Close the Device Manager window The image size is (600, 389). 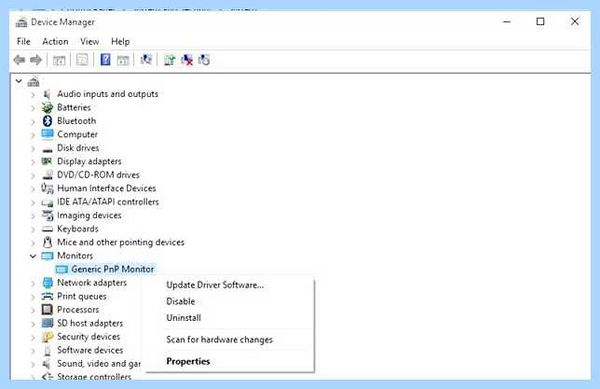575,22
